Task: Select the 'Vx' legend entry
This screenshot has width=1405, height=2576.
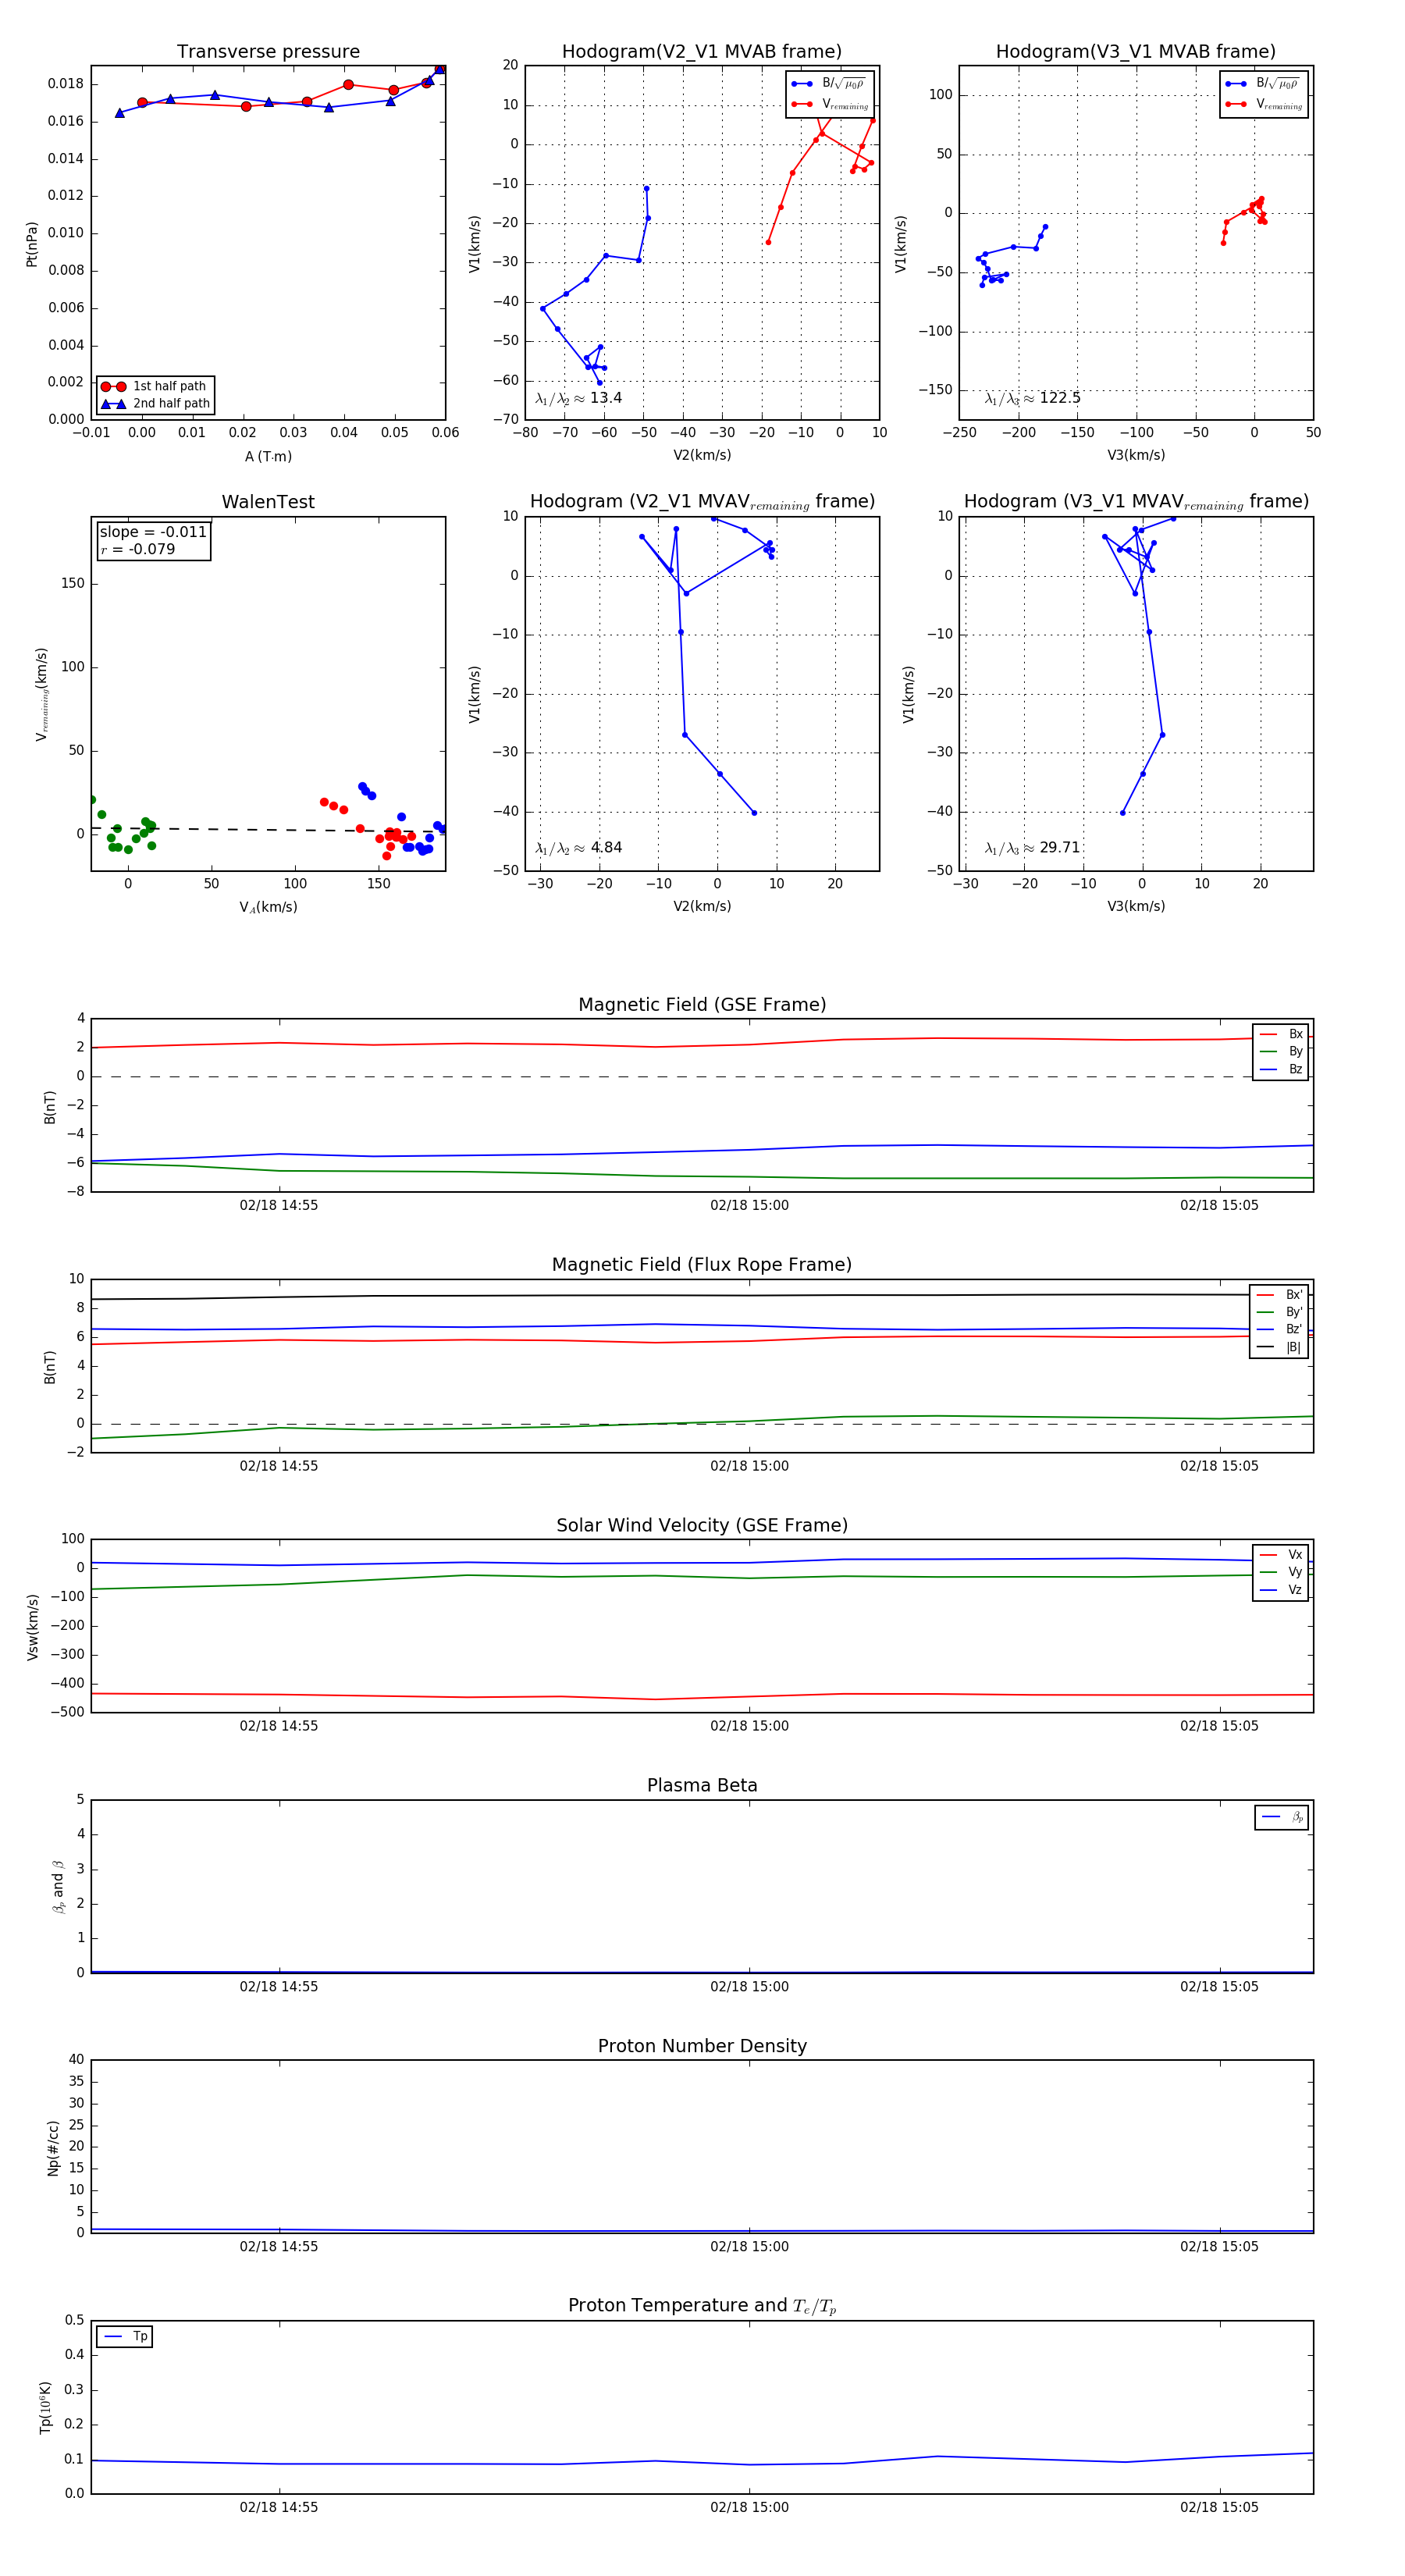Action: 1281,1554
